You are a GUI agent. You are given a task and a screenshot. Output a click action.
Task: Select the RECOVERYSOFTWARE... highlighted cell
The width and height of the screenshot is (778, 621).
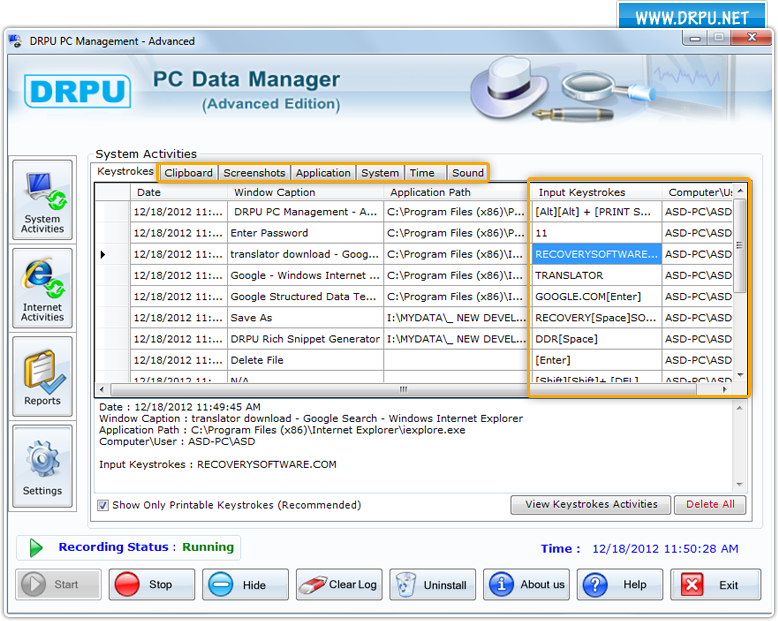(596, 254)
